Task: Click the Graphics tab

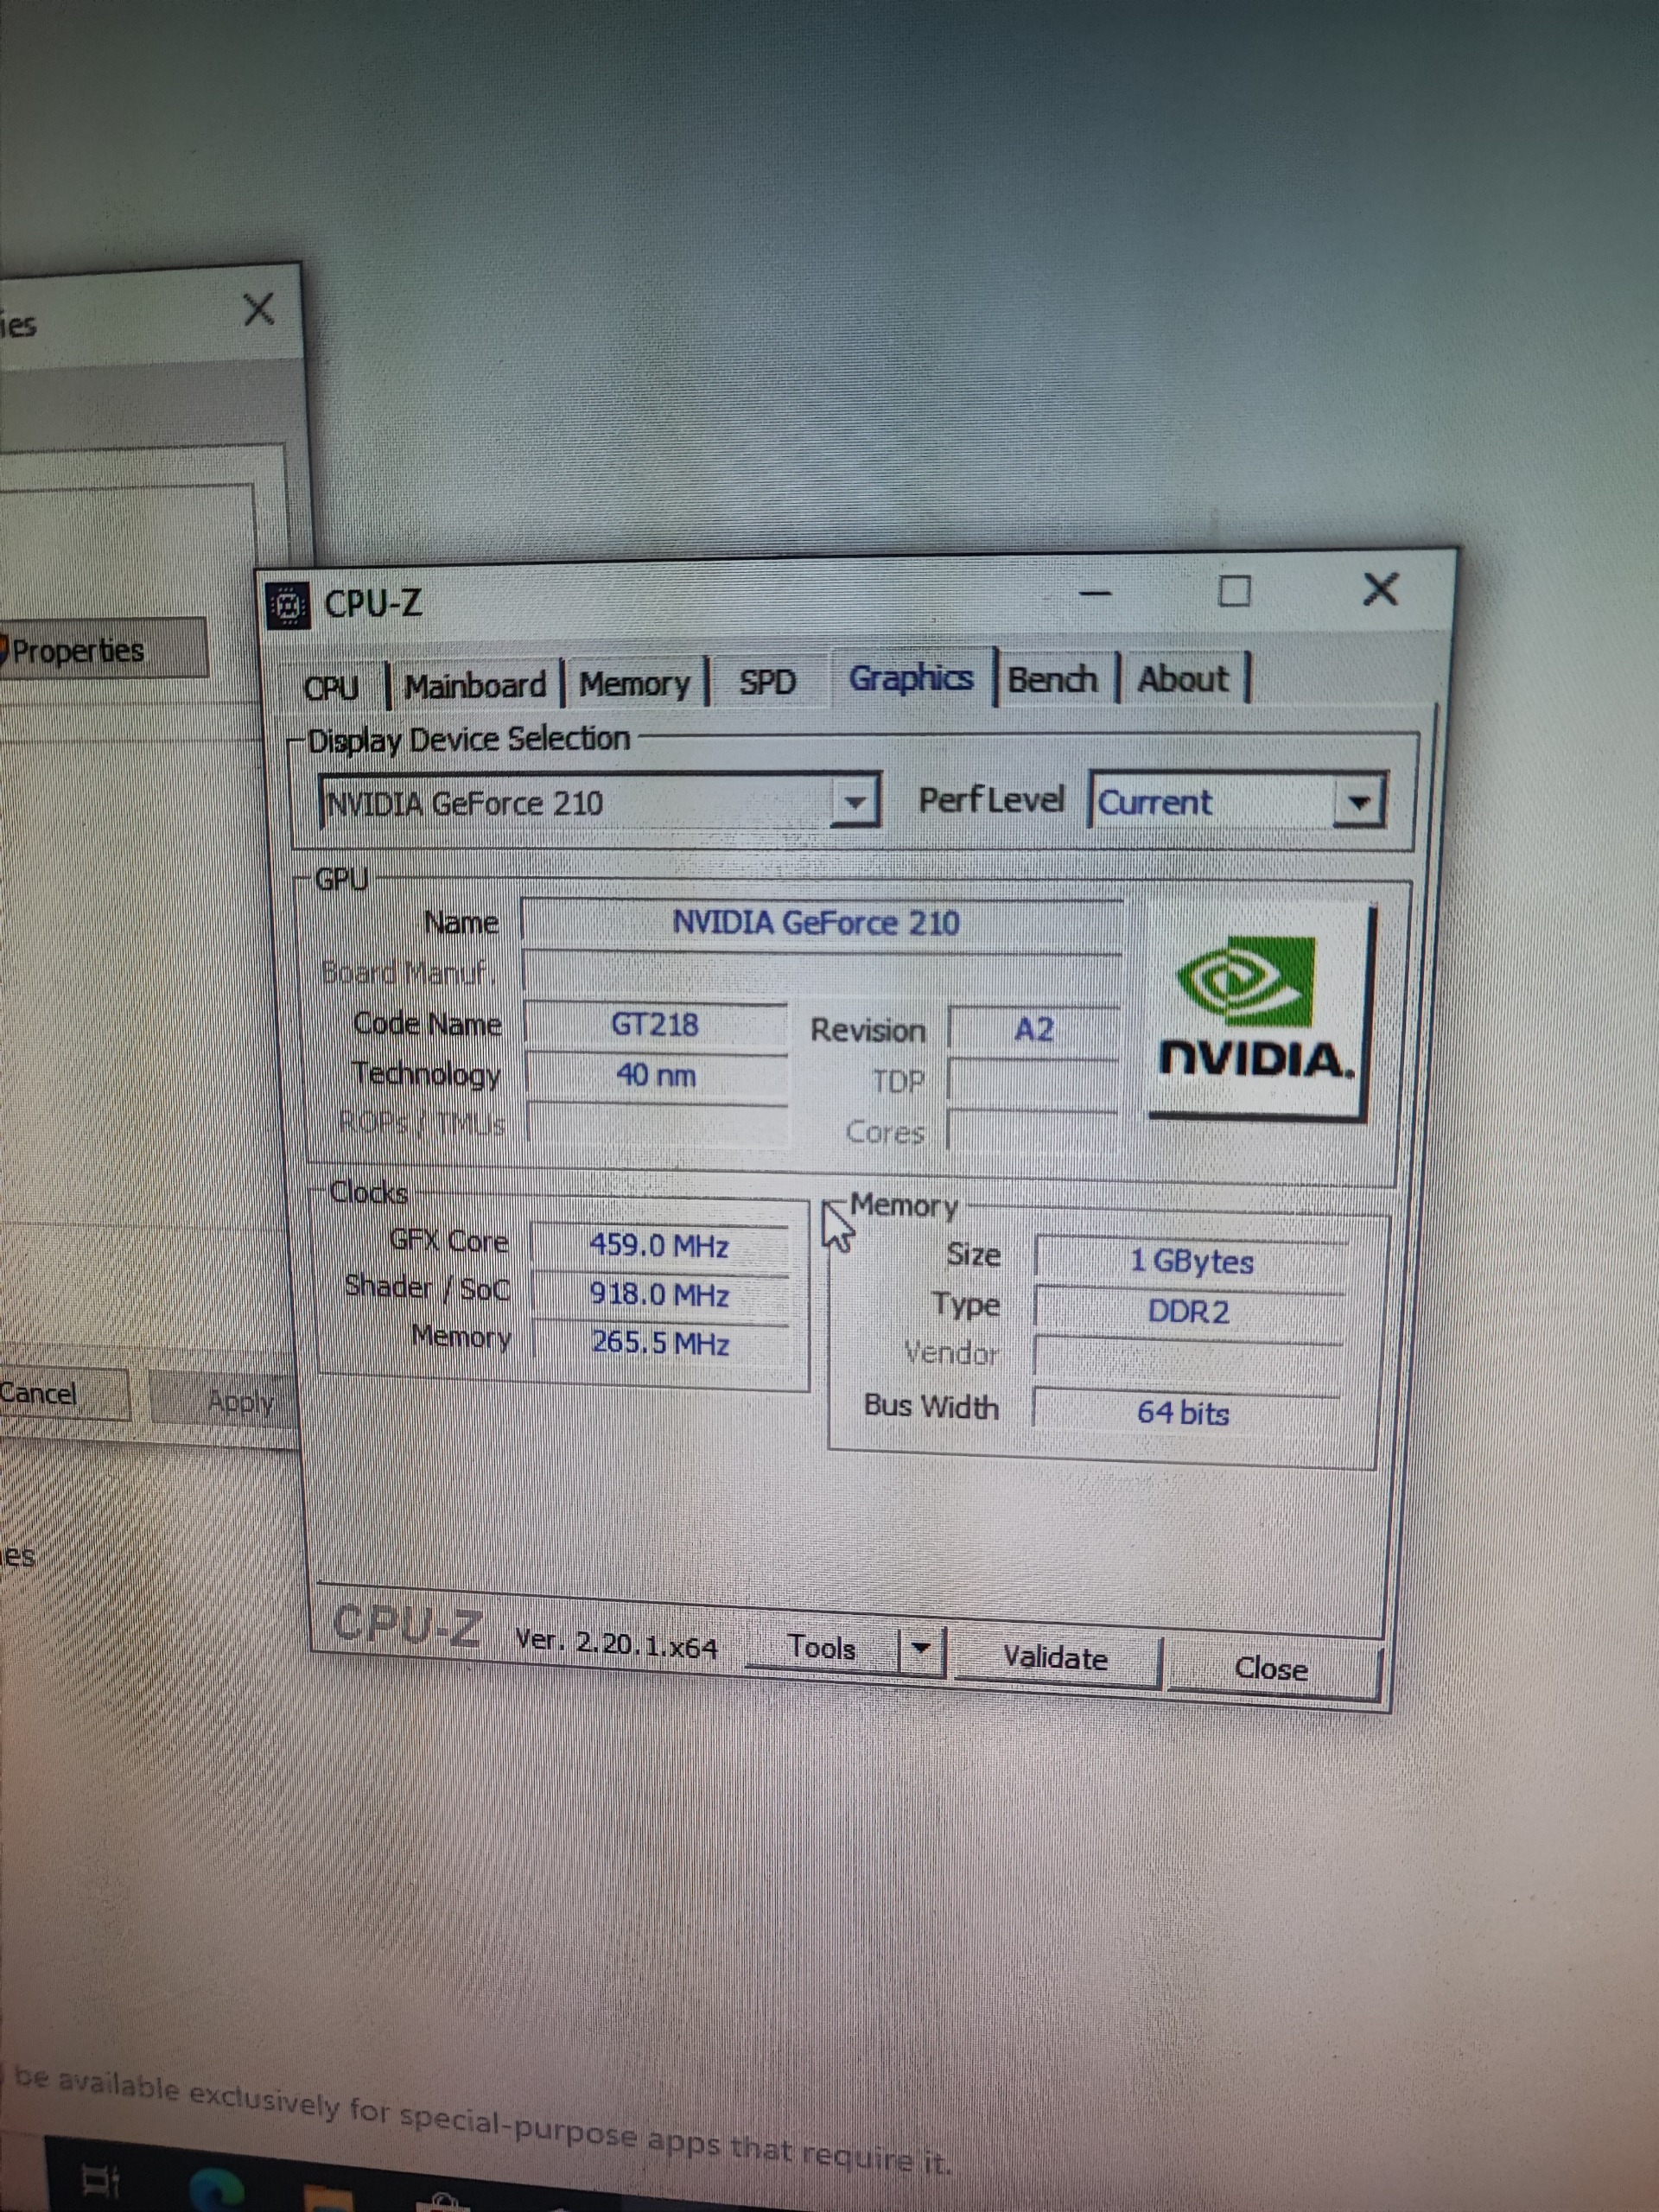Action: point(910,678)
